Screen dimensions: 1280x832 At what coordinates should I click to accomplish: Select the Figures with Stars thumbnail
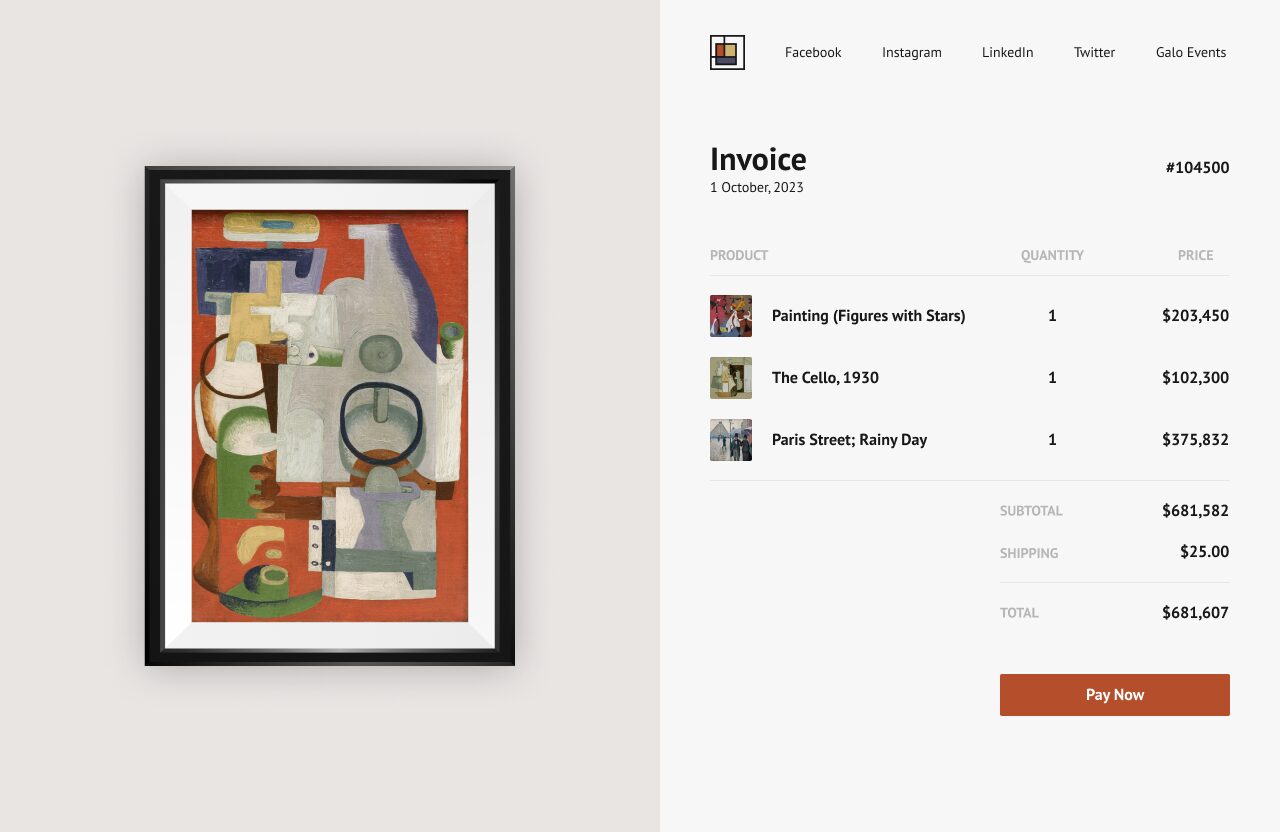731,316
